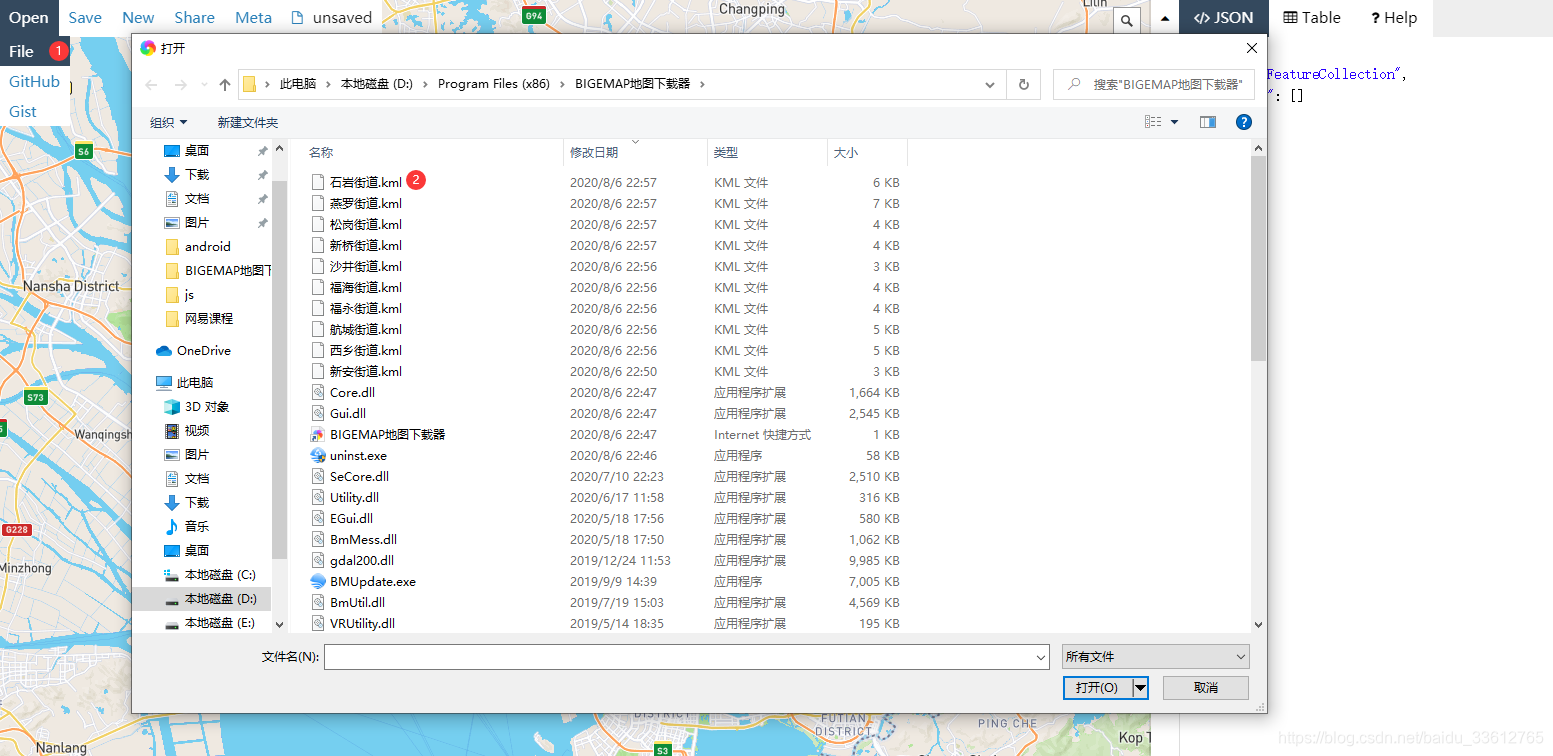The width and height of the screenshot is (1553, 756).
Task: Open the Open menu in geojson.io
Action: coord(29,17)
